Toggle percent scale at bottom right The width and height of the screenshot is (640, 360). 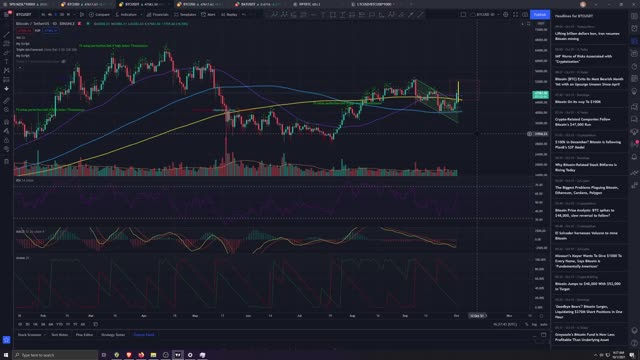pos(527,324)
